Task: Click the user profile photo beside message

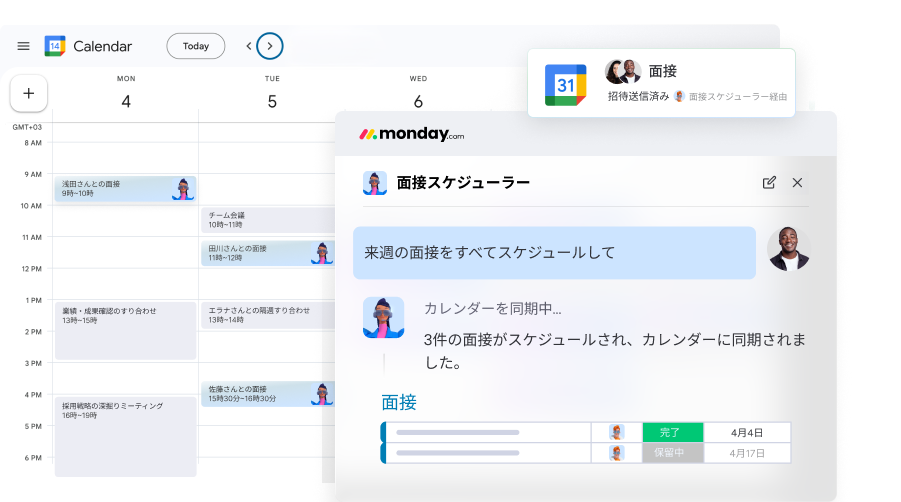Action: [x=788, y=249]
